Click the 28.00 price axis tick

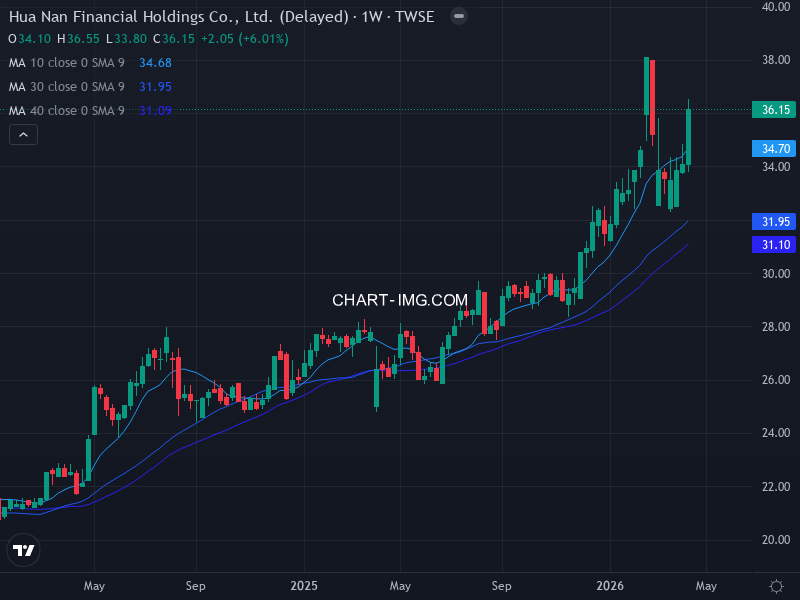tap(776, 327)
